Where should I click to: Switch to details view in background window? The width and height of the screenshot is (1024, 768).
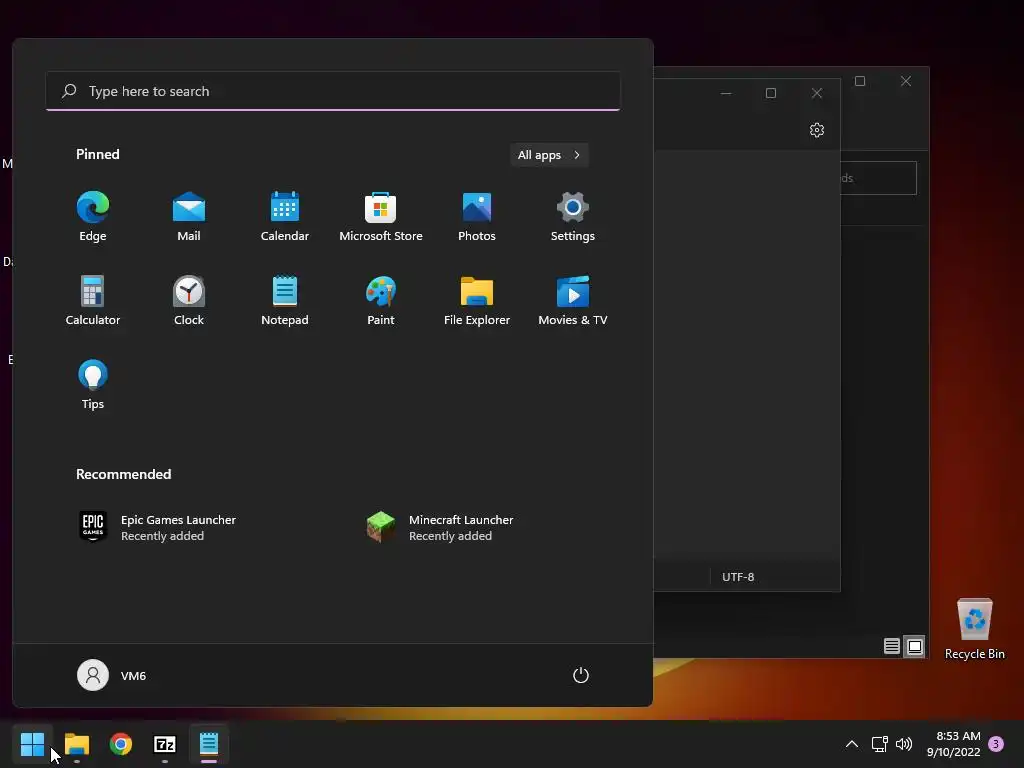891,647
